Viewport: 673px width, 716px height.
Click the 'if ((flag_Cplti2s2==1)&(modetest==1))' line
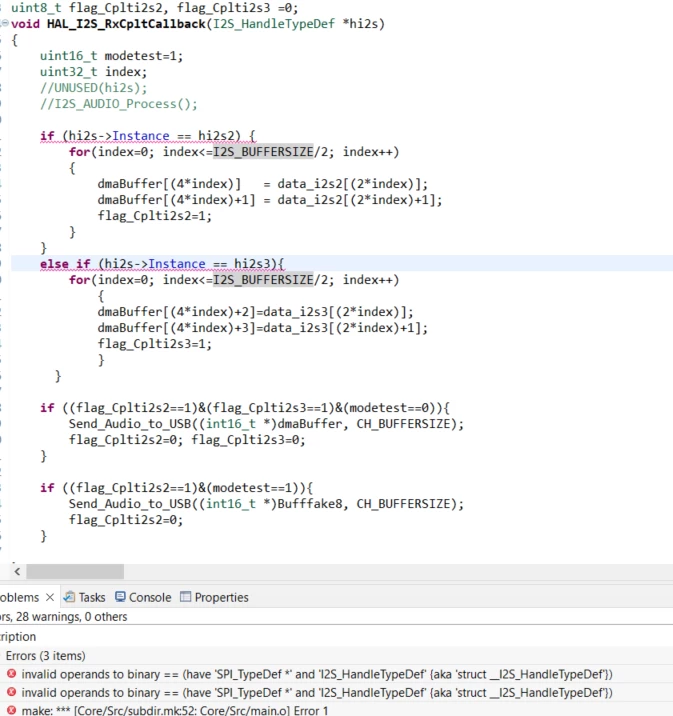pyautogui.click(x=176, y=488)
